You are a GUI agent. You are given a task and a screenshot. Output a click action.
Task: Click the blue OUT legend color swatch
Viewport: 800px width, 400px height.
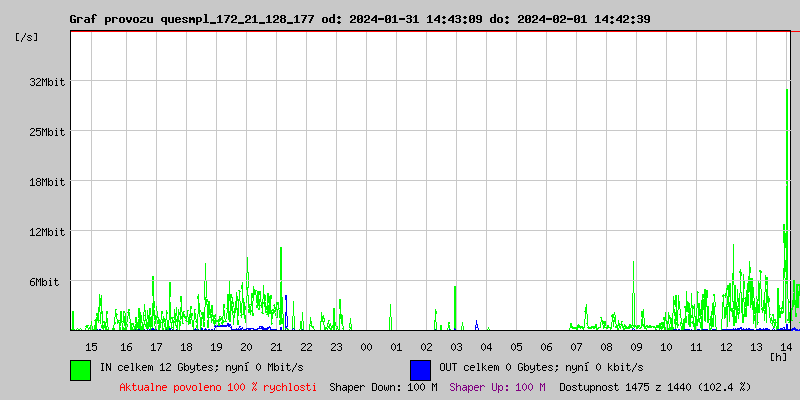tap(420, 369)
